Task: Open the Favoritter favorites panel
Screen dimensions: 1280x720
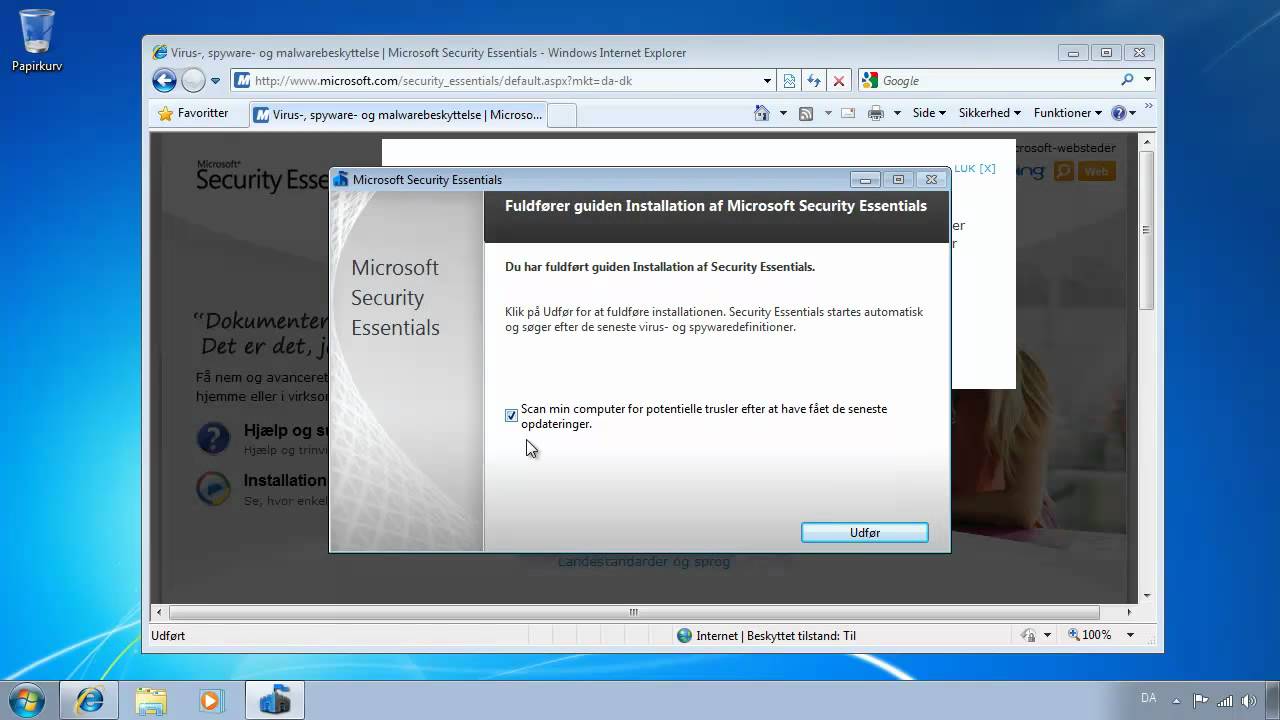Action: (193, 113)
